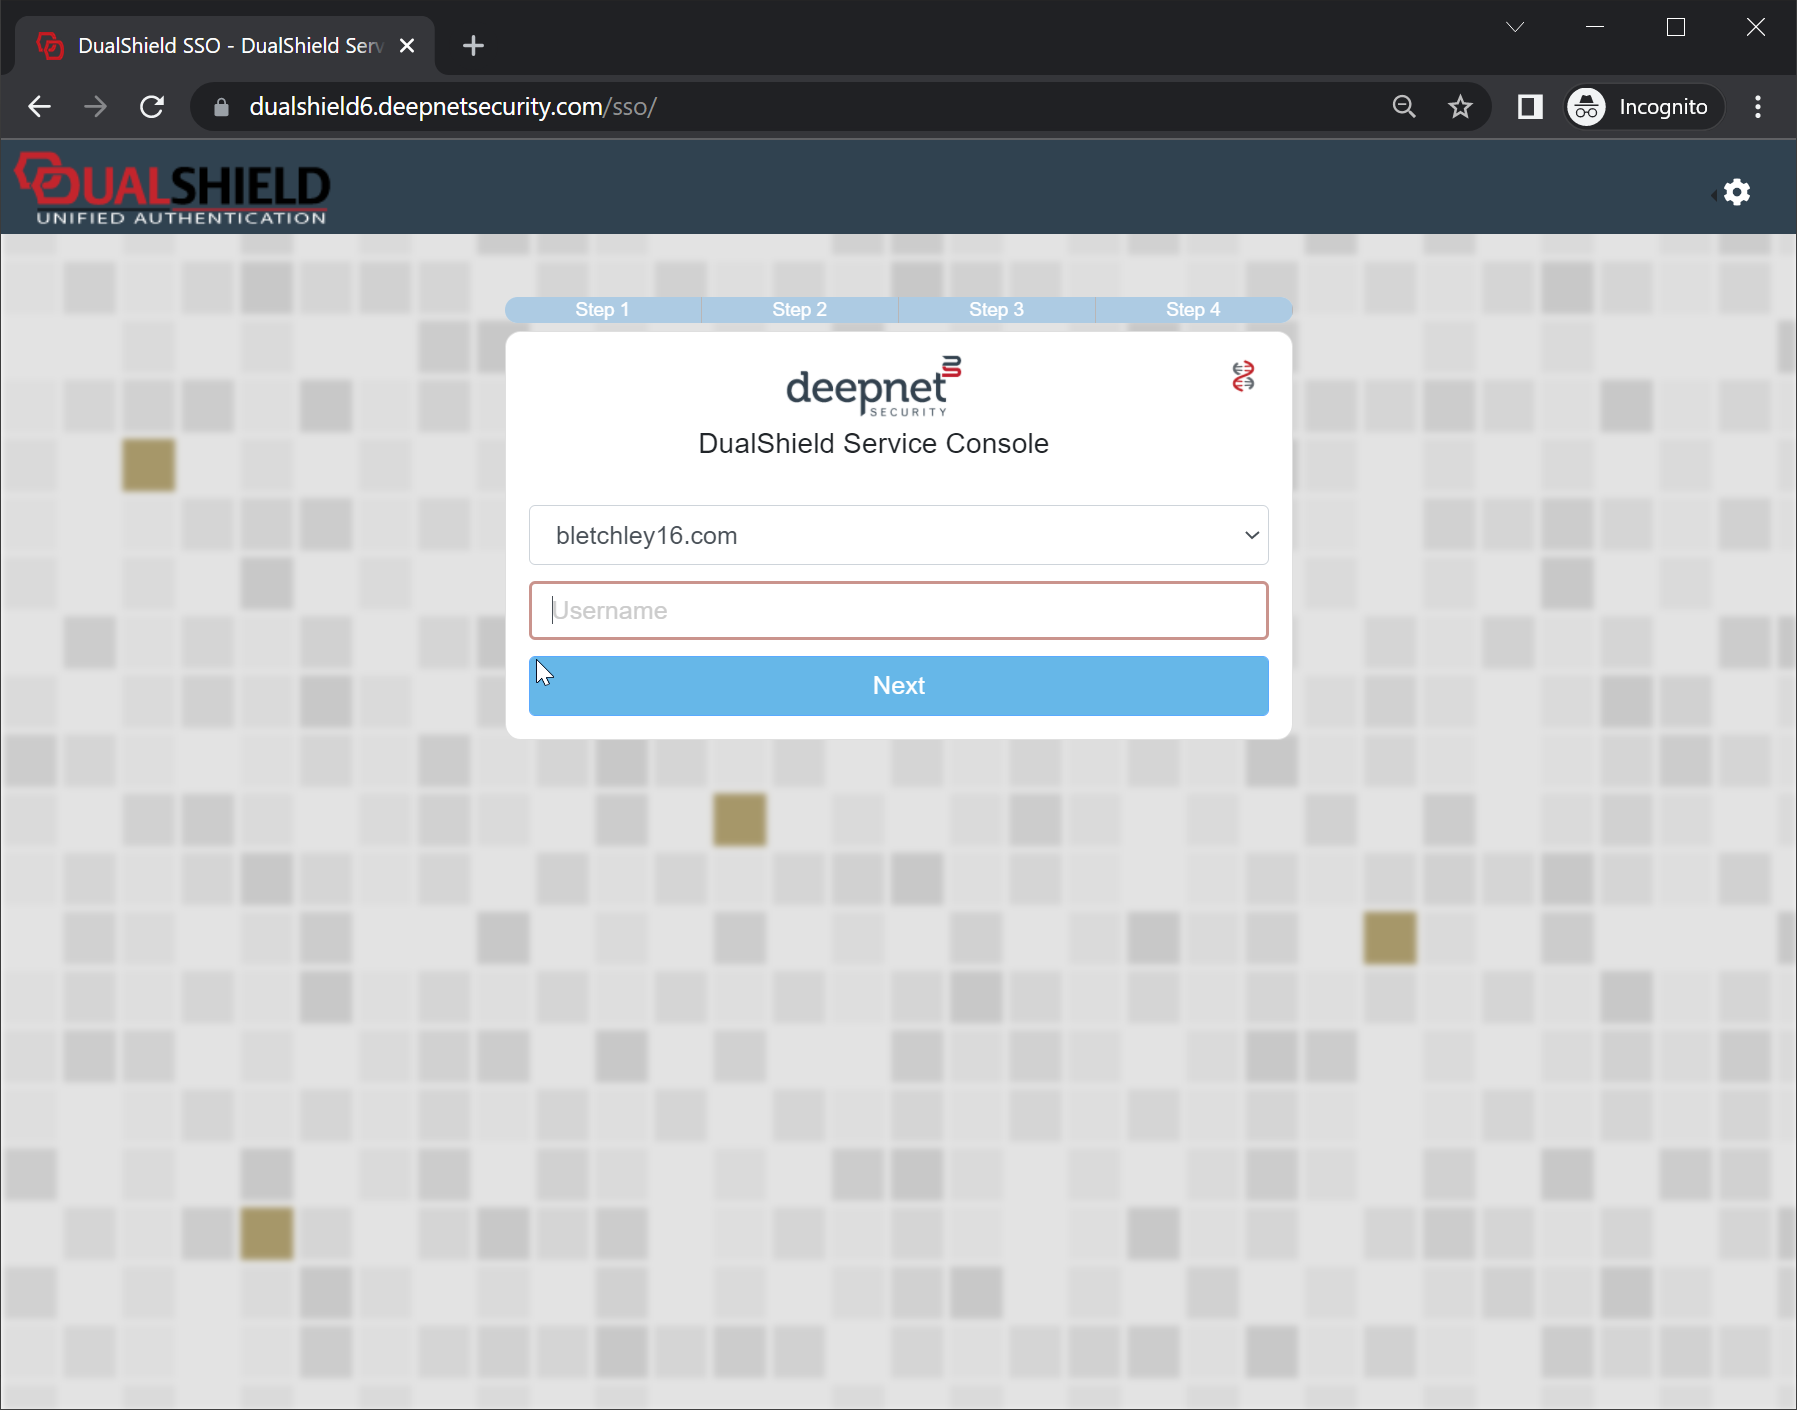Click the Deepnet Security logo
This screenshot has width=1797, height=1410.
(x=873, y=386)
